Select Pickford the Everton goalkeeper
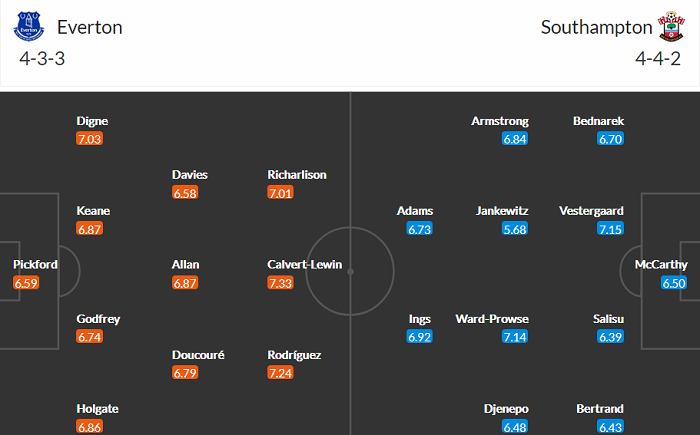Screen dimensions: 700x435 35,265
